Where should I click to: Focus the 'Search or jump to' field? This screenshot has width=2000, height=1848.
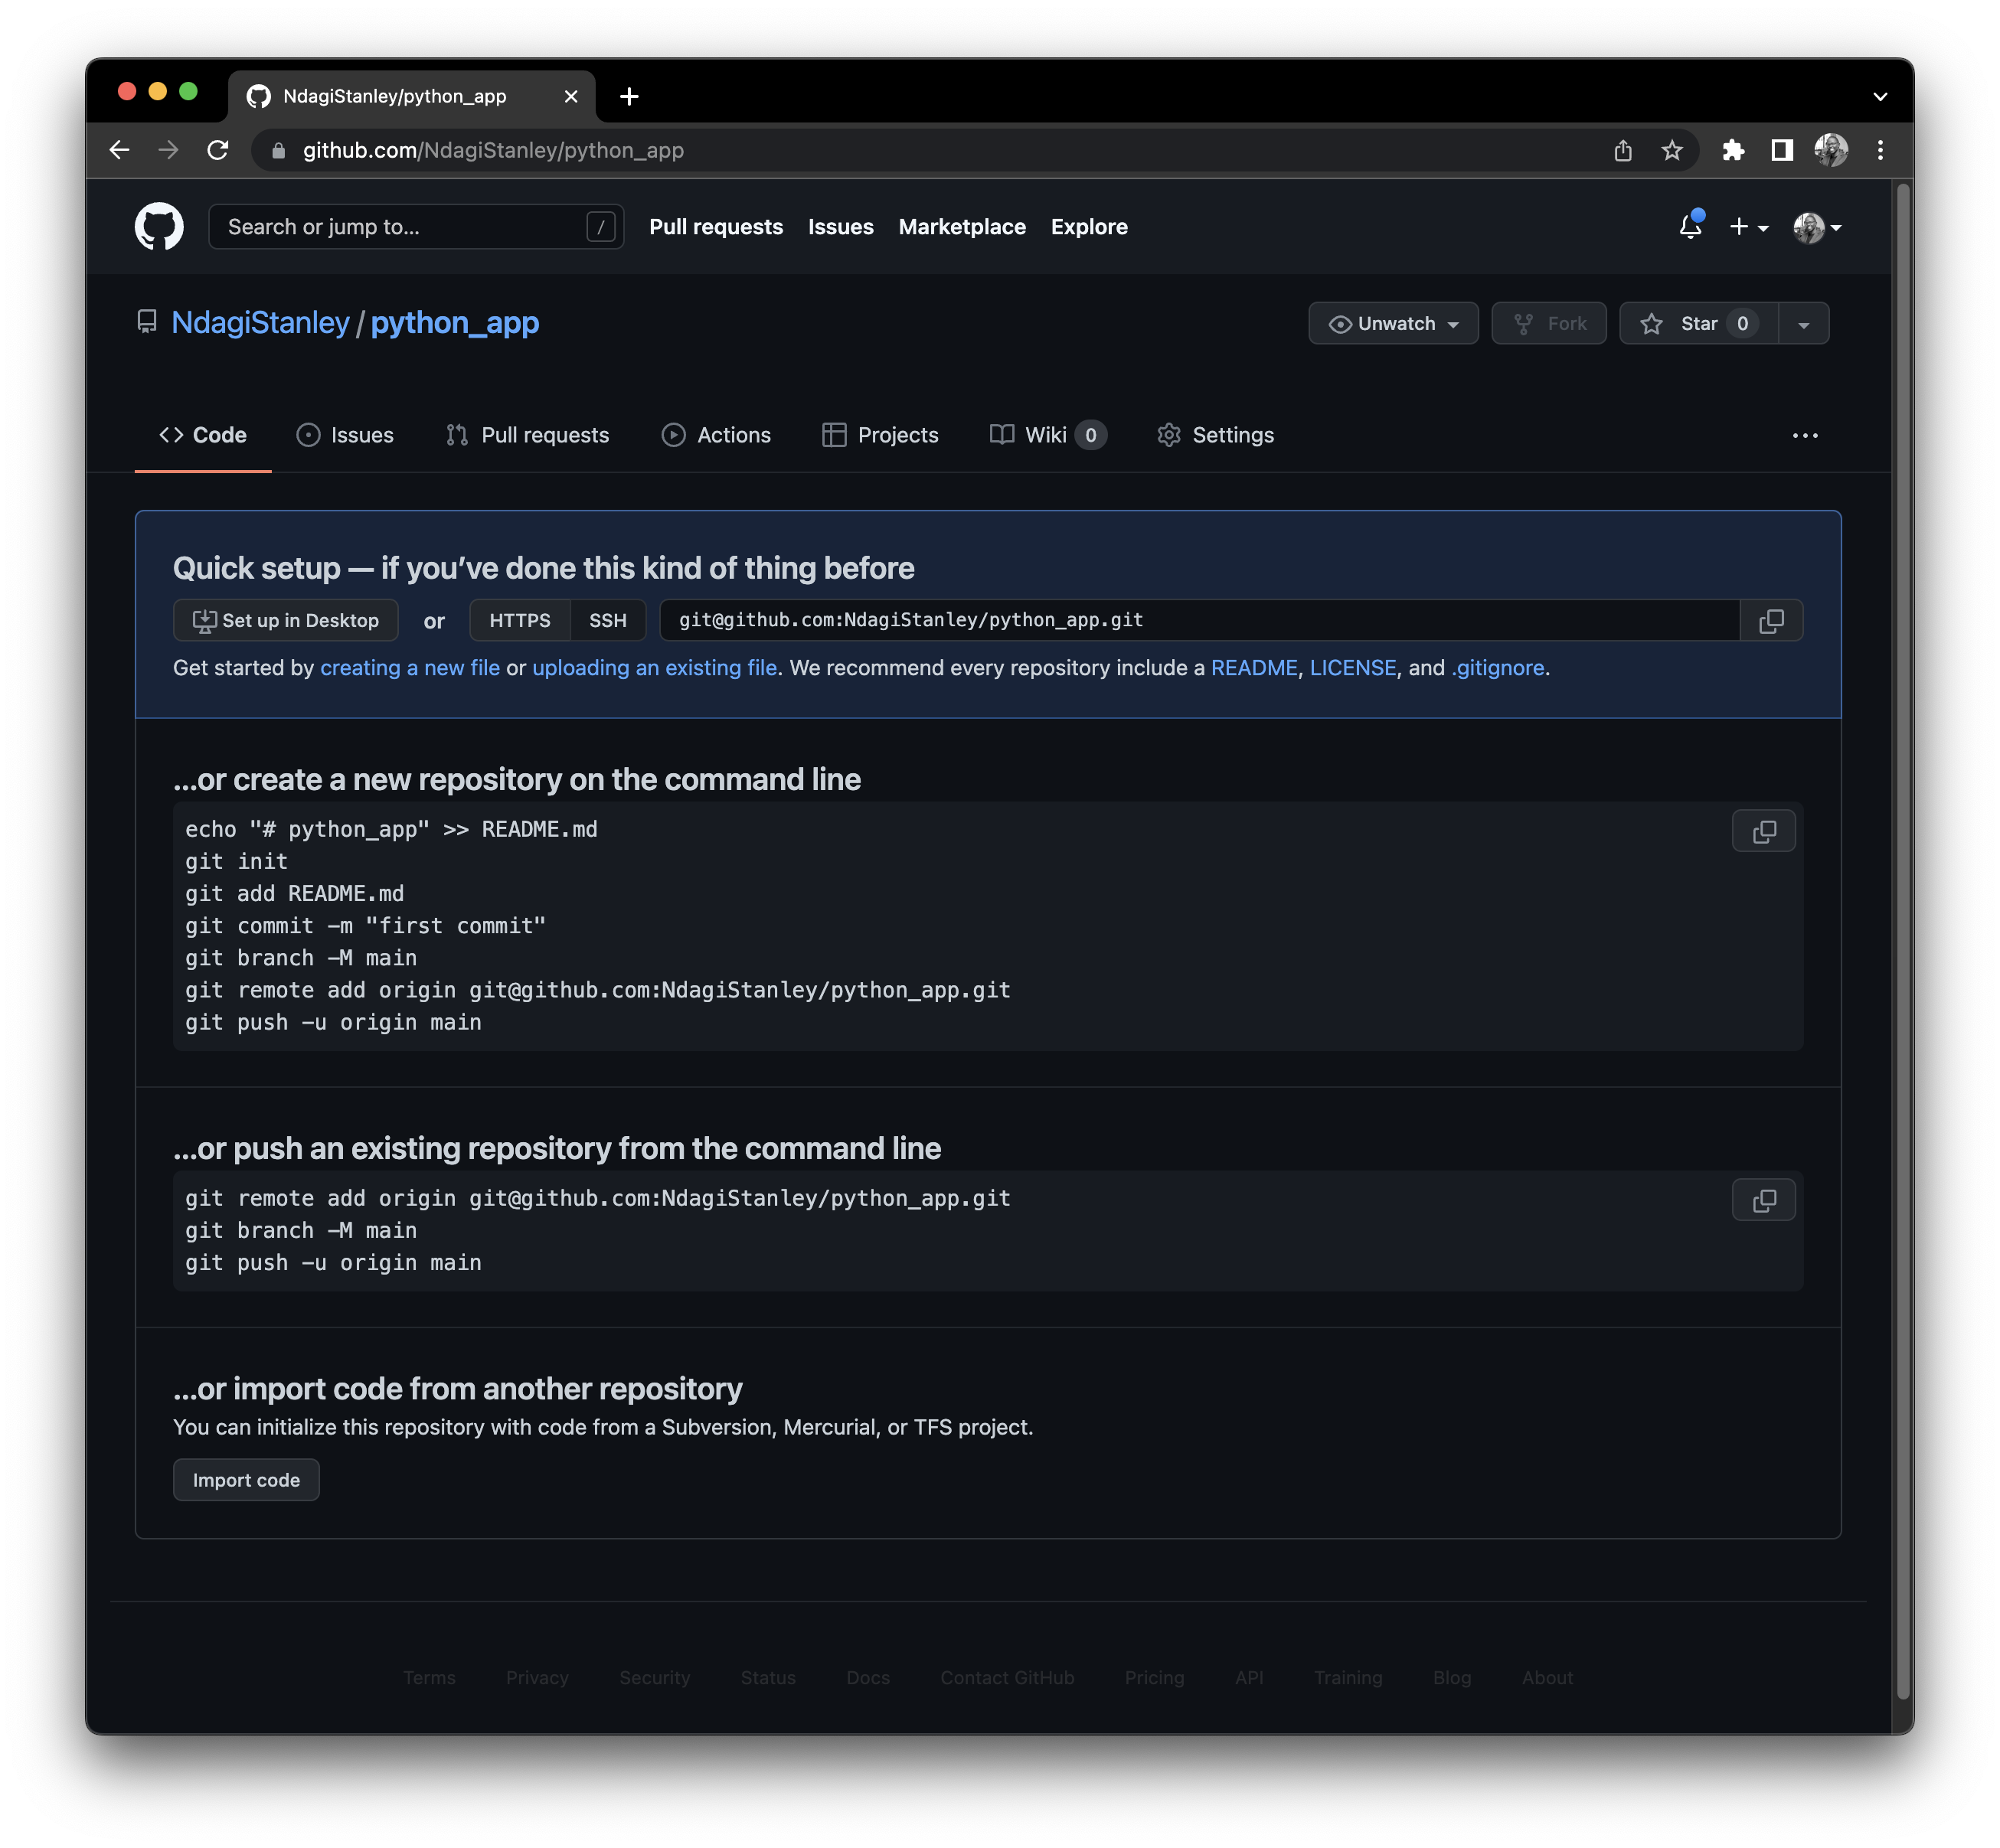(400, 227)
